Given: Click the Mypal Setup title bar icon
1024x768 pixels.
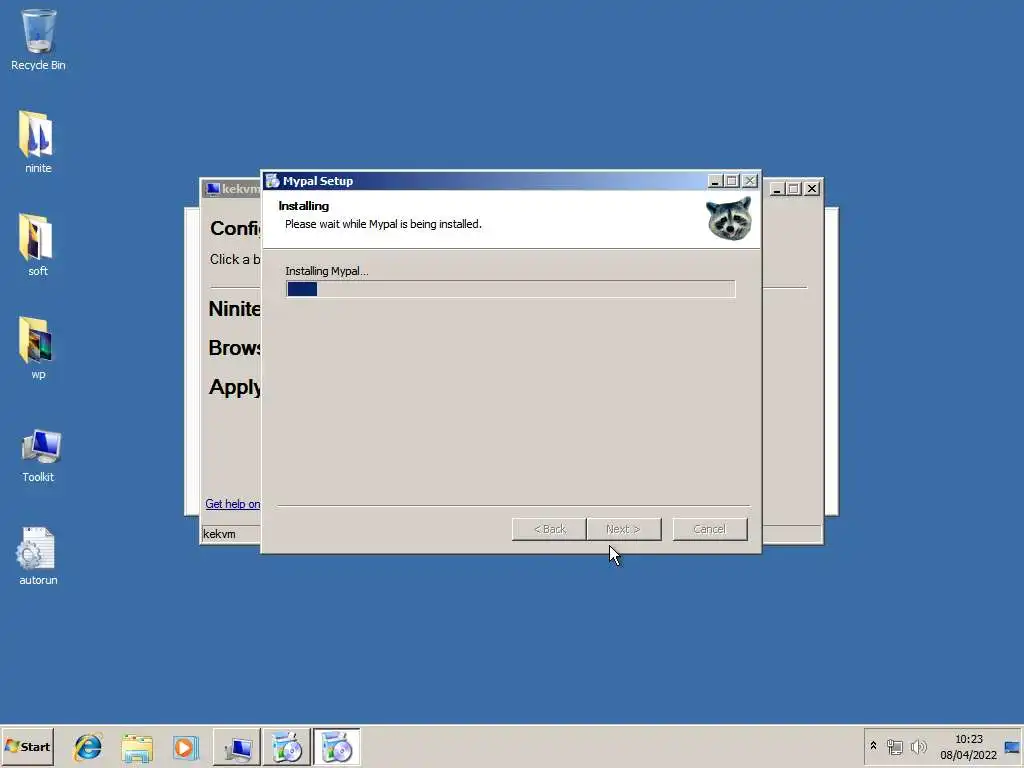Looking at the screenshot, I should (272, 181).
